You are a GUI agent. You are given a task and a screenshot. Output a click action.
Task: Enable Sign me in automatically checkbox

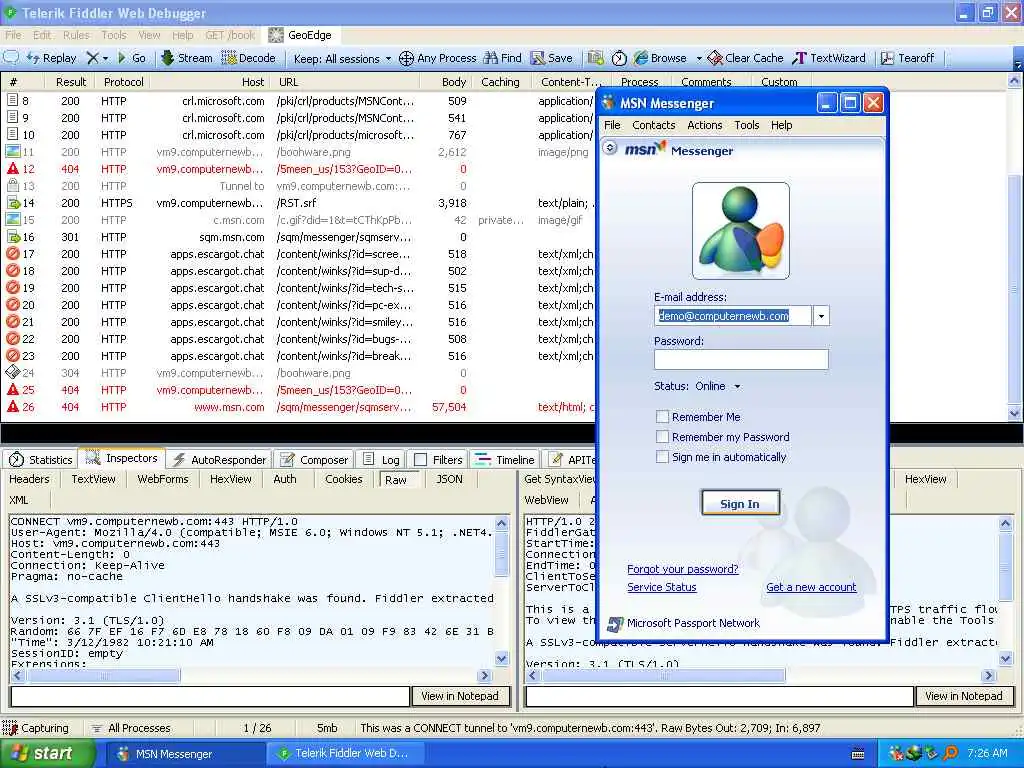tap(662, 457)
